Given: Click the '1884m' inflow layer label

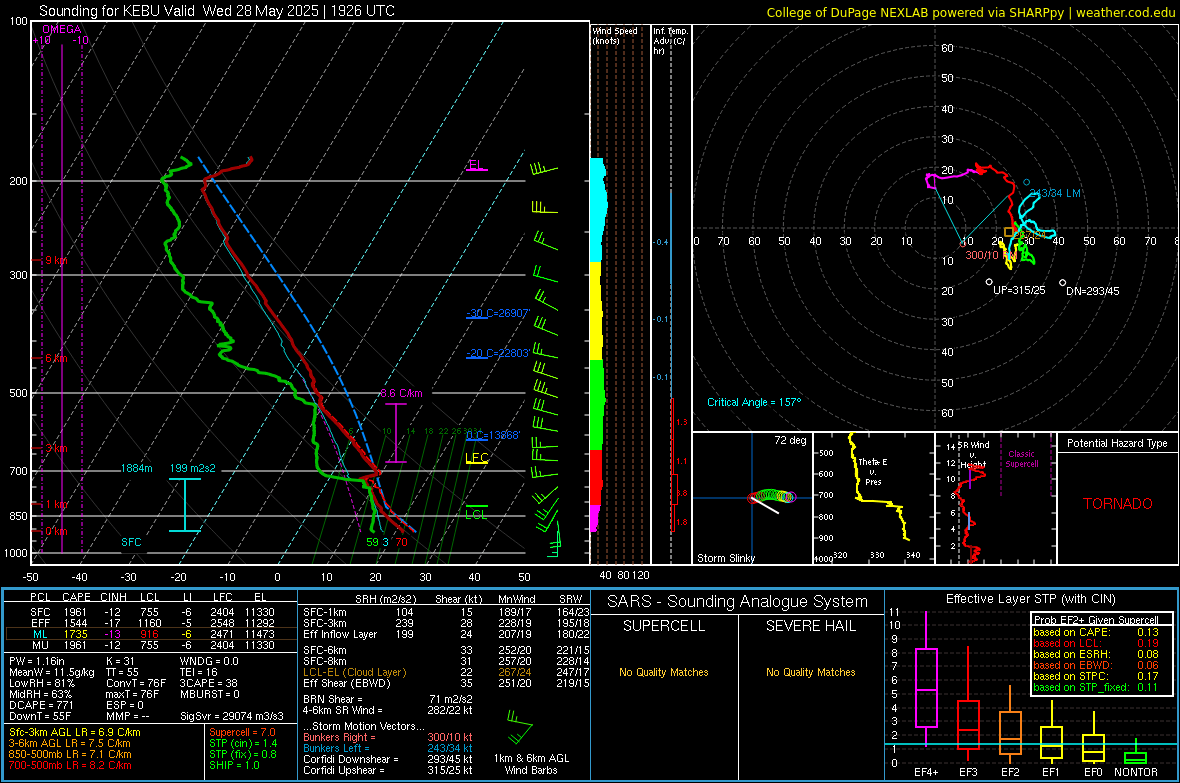Looking at the screenshot, I should 137,468.
